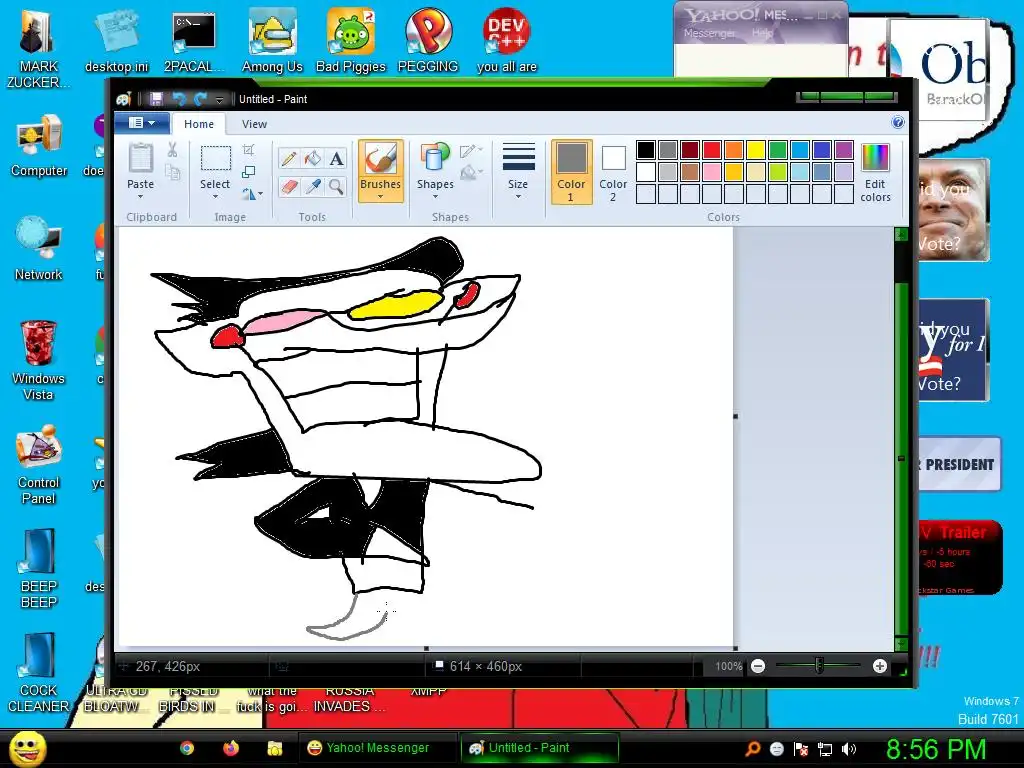This screenshot has width=1024, height=768.
Task: Open Messenger menu in Yahoo! Messenger window
Action: point(709,33)
